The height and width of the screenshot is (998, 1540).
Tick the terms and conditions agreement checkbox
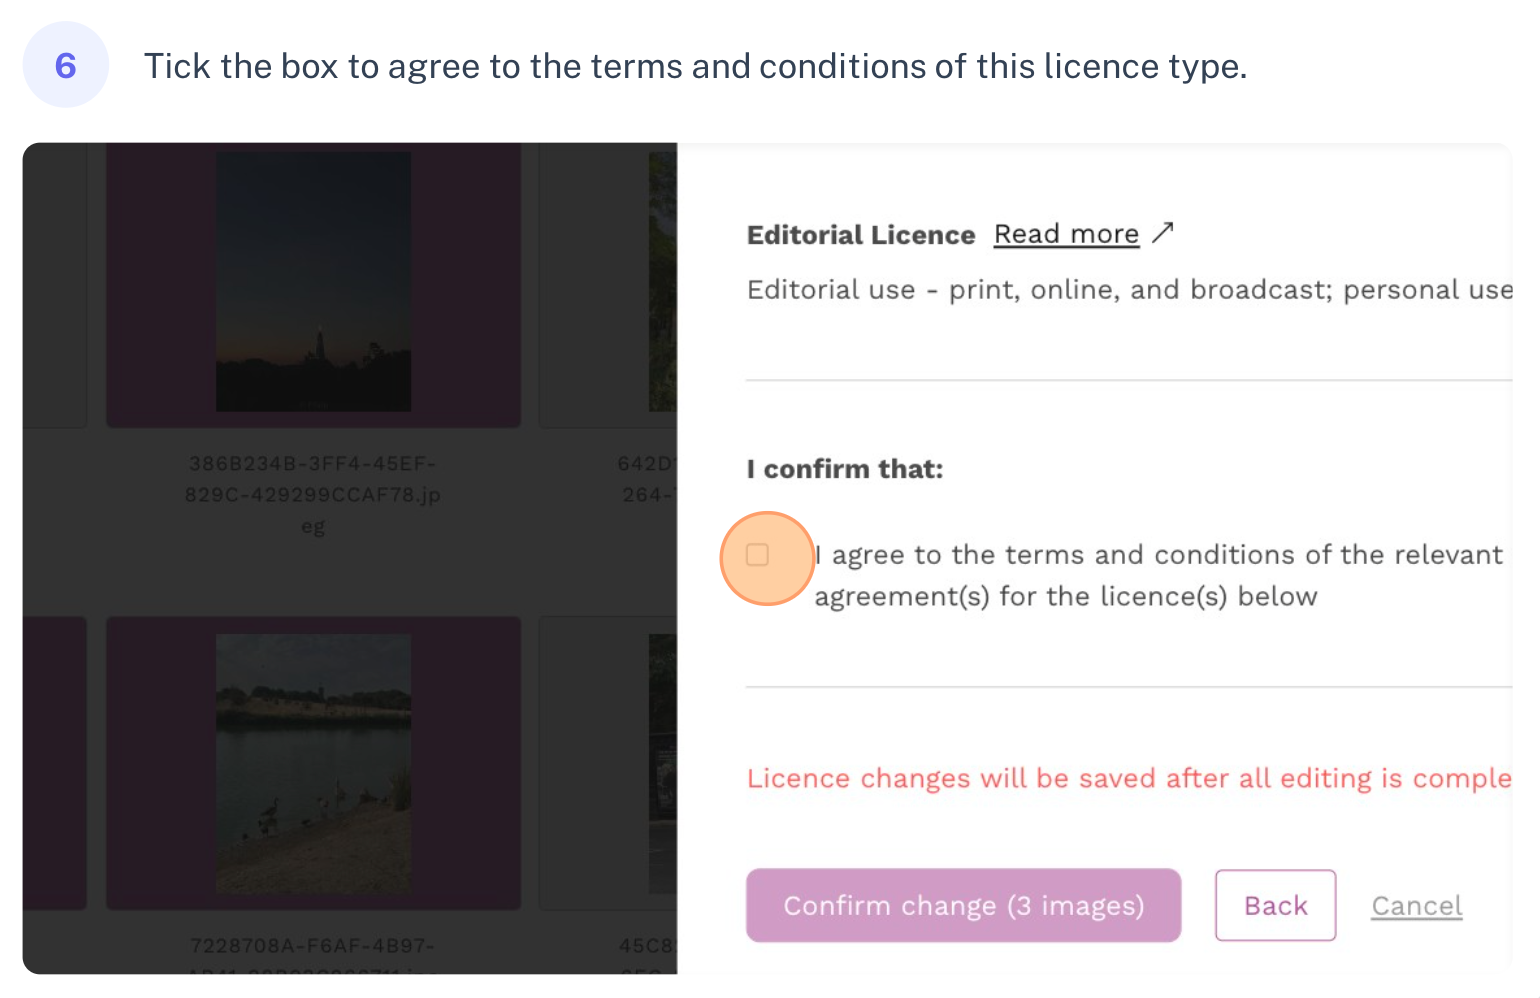758,555
